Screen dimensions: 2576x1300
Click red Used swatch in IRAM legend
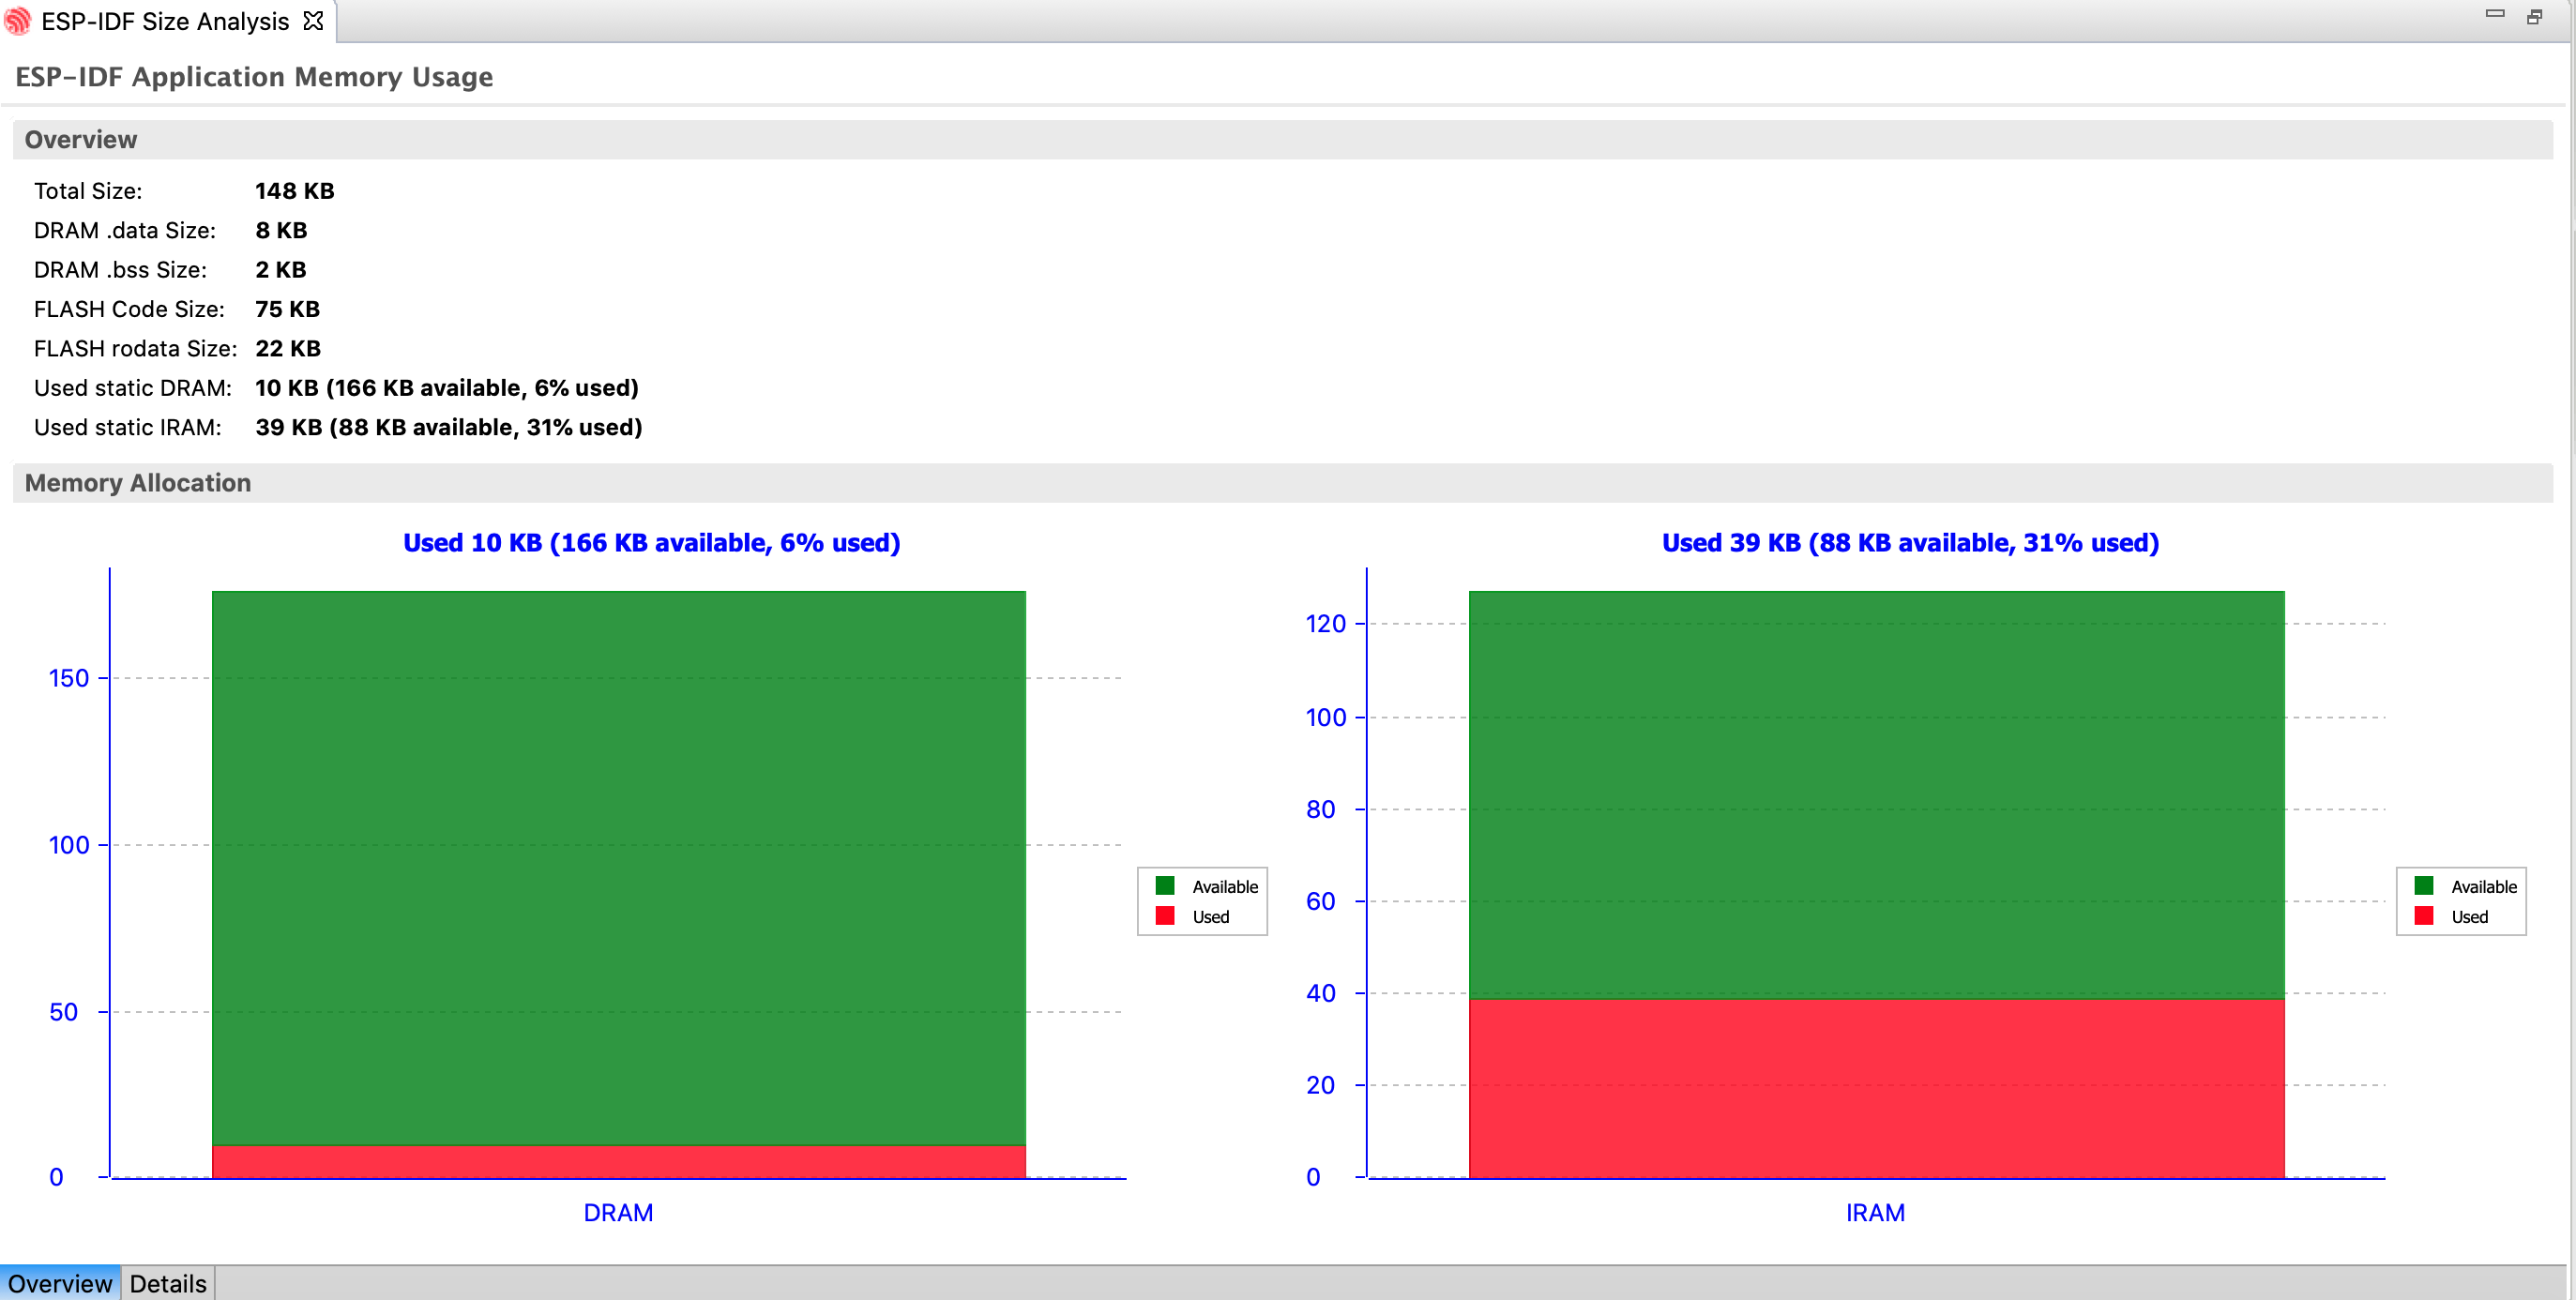[2423, 916]
